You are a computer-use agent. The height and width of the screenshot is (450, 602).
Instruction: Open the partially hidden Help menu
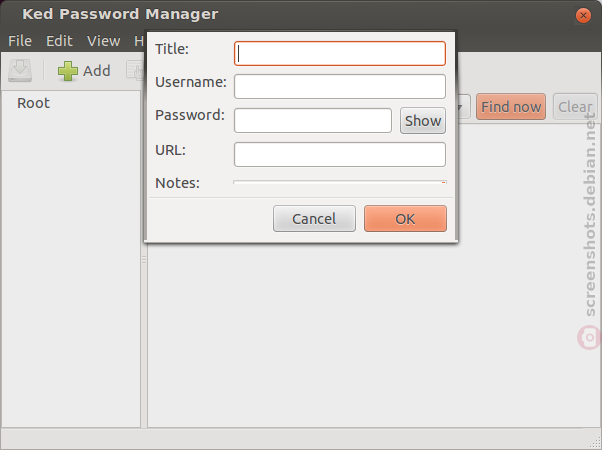(x=139, y=41)
